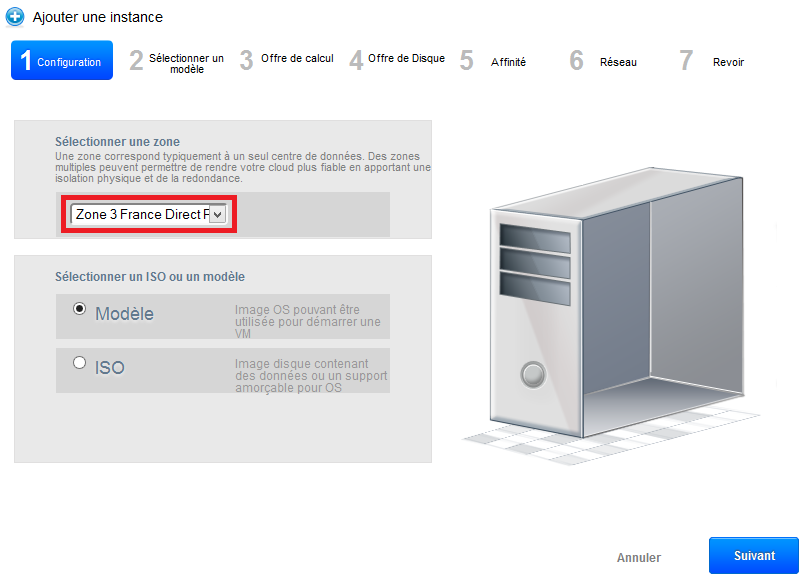Jump to step 2 Sélectionner un modèle
Viewport: 810px width, 581px height.
pos(177,62)
